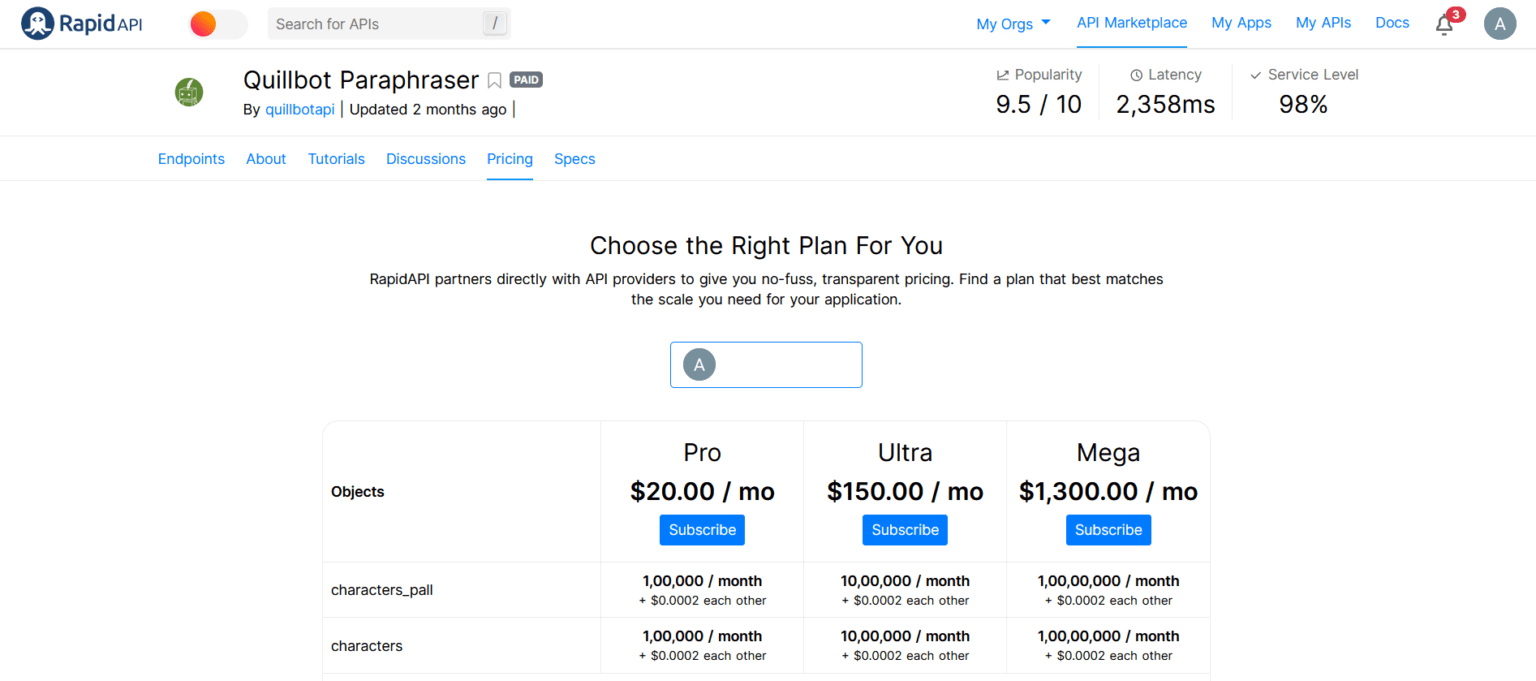The image size is (1536, 681).
Task: Click the slash shortcut icon in search
Action: coord(494,23)
